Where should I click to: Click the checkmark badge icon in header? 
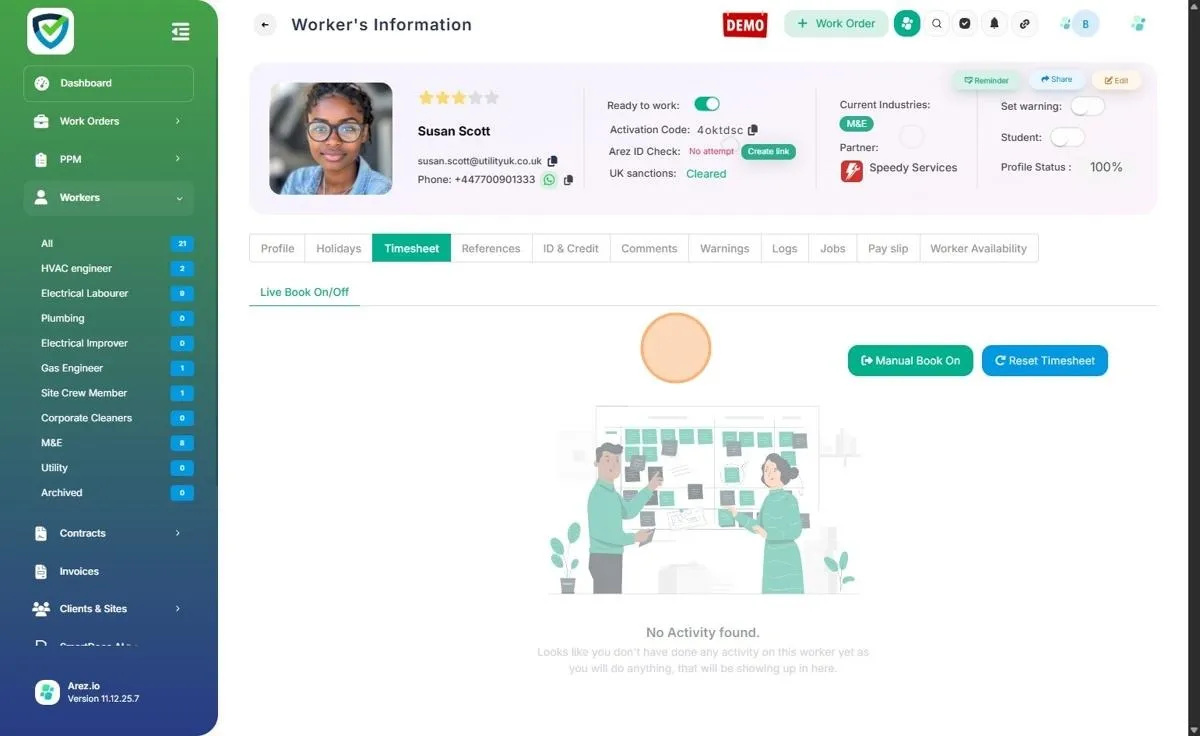965,24
